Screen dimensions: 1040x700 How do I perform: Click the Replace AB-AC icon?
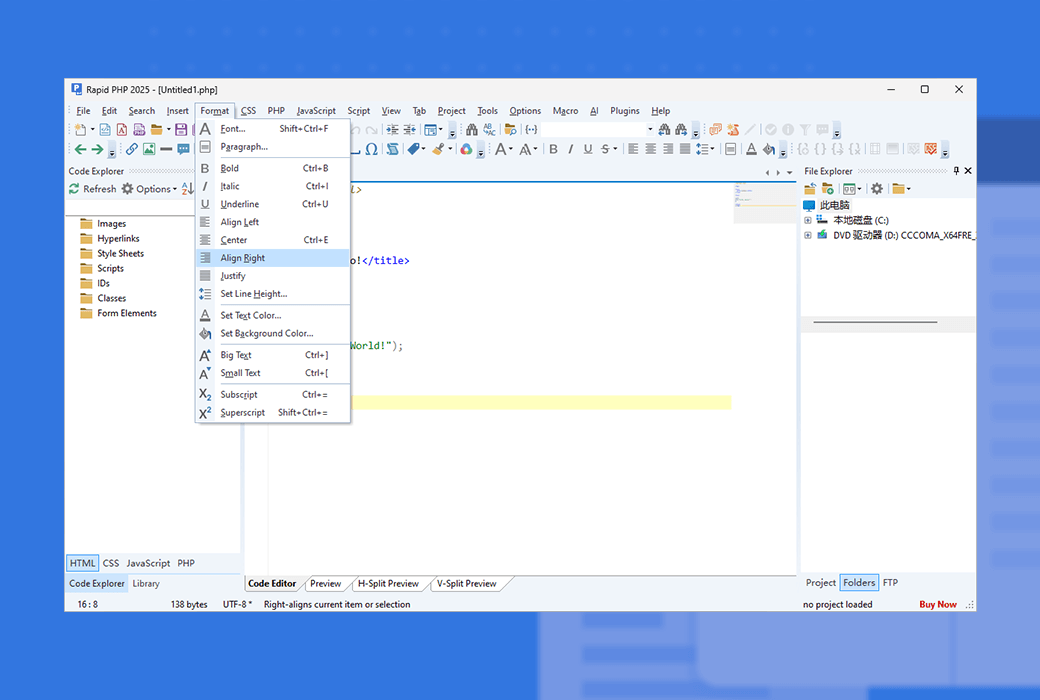coord(489,129)
